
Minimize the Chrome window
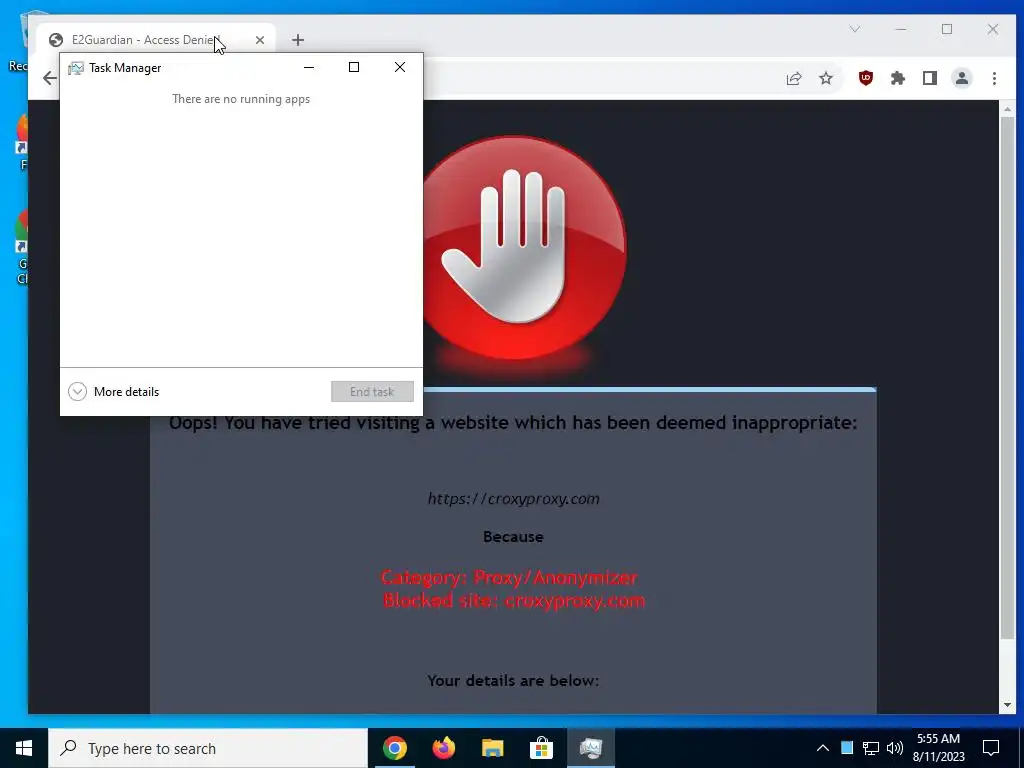pos(901,29)
